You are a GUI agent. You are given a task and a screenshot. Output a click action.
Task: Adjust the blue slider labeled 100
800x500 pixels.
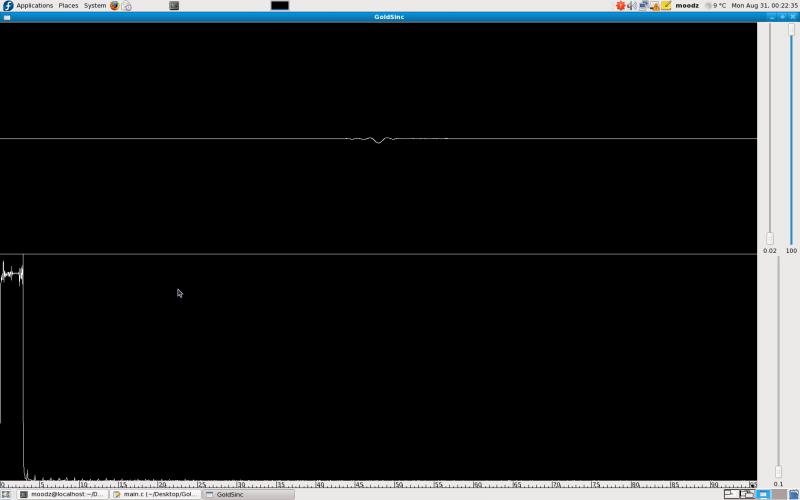pyautogui.click(x=791, y=30)
